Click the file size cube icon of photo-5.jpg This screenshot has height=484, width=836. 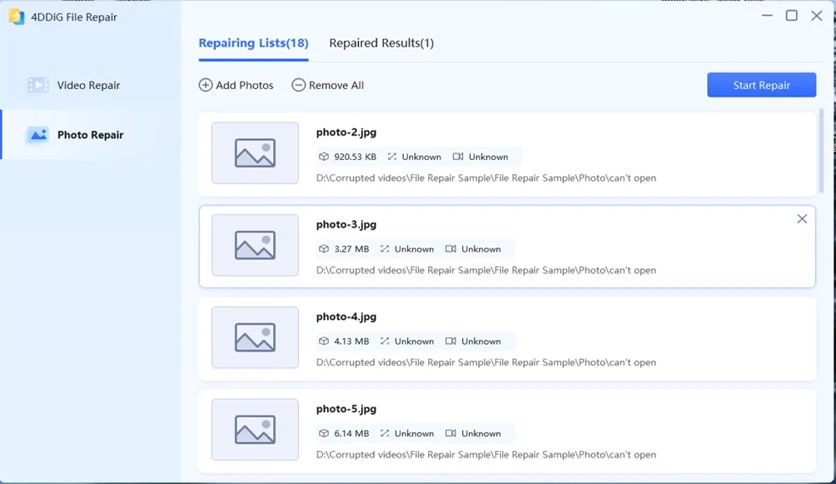pyautogui.click(x=324, y=433)
